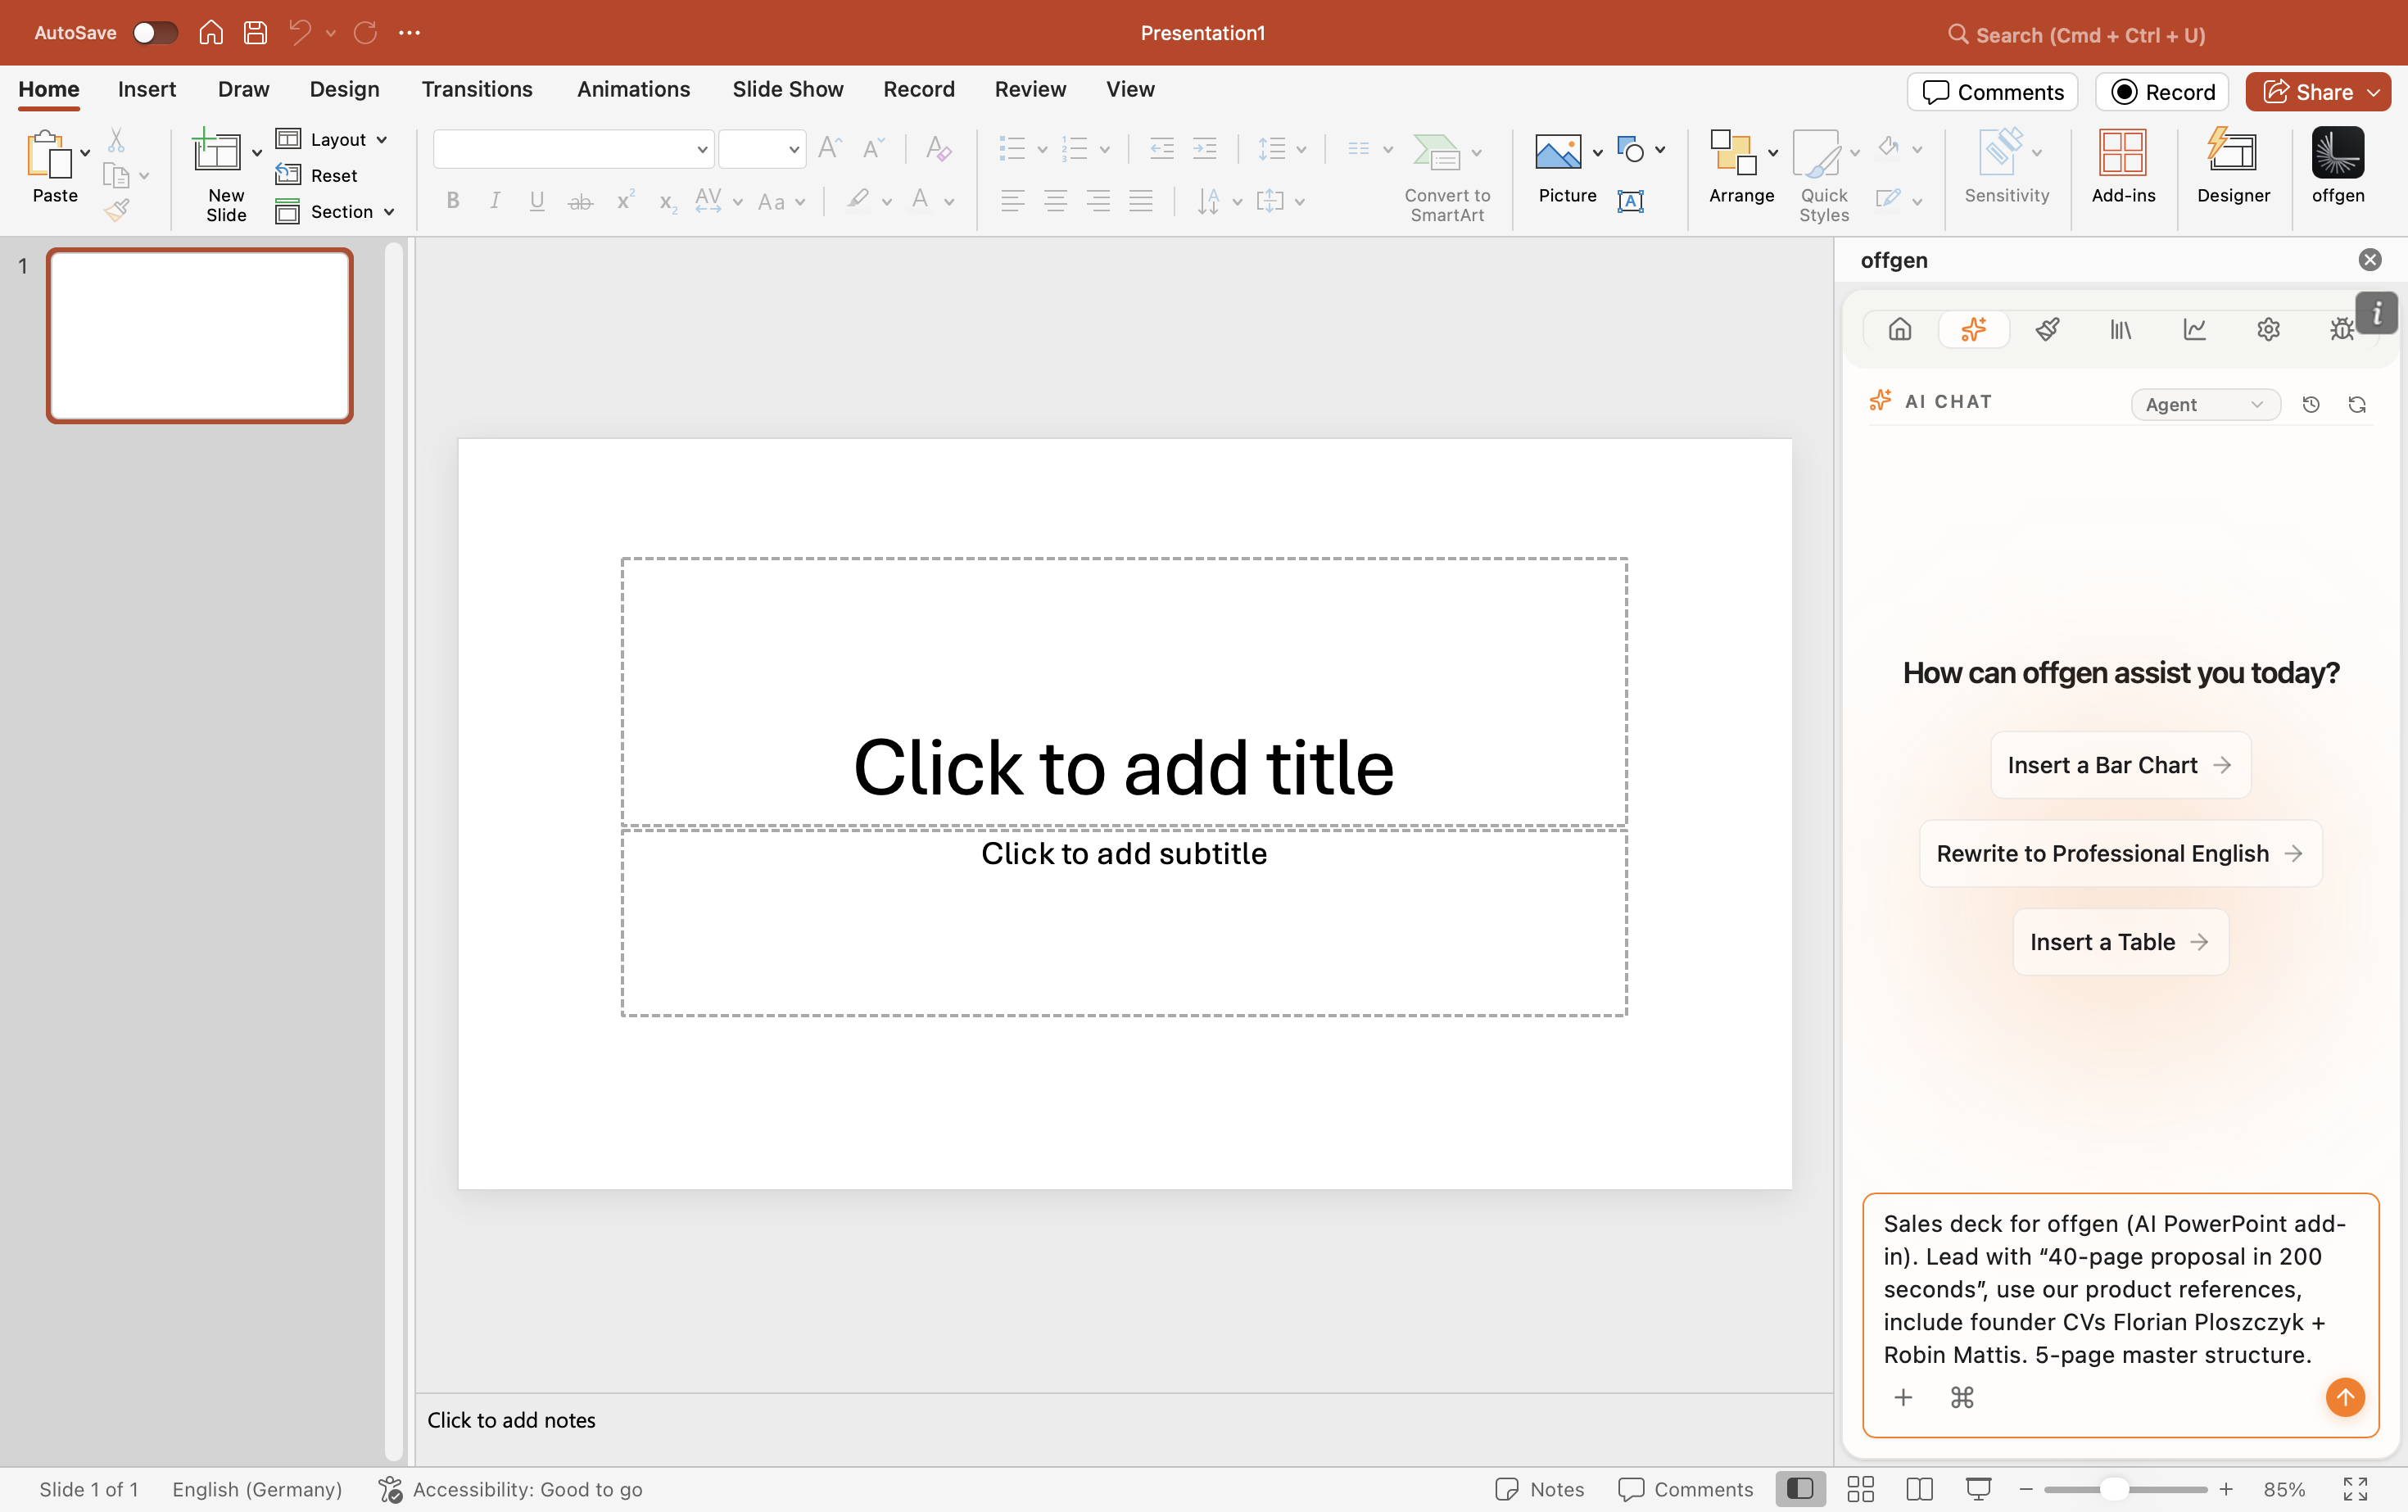The image size is (2408, 1512).
Task: Open the Add-ins button
Action: [2123, 166]
